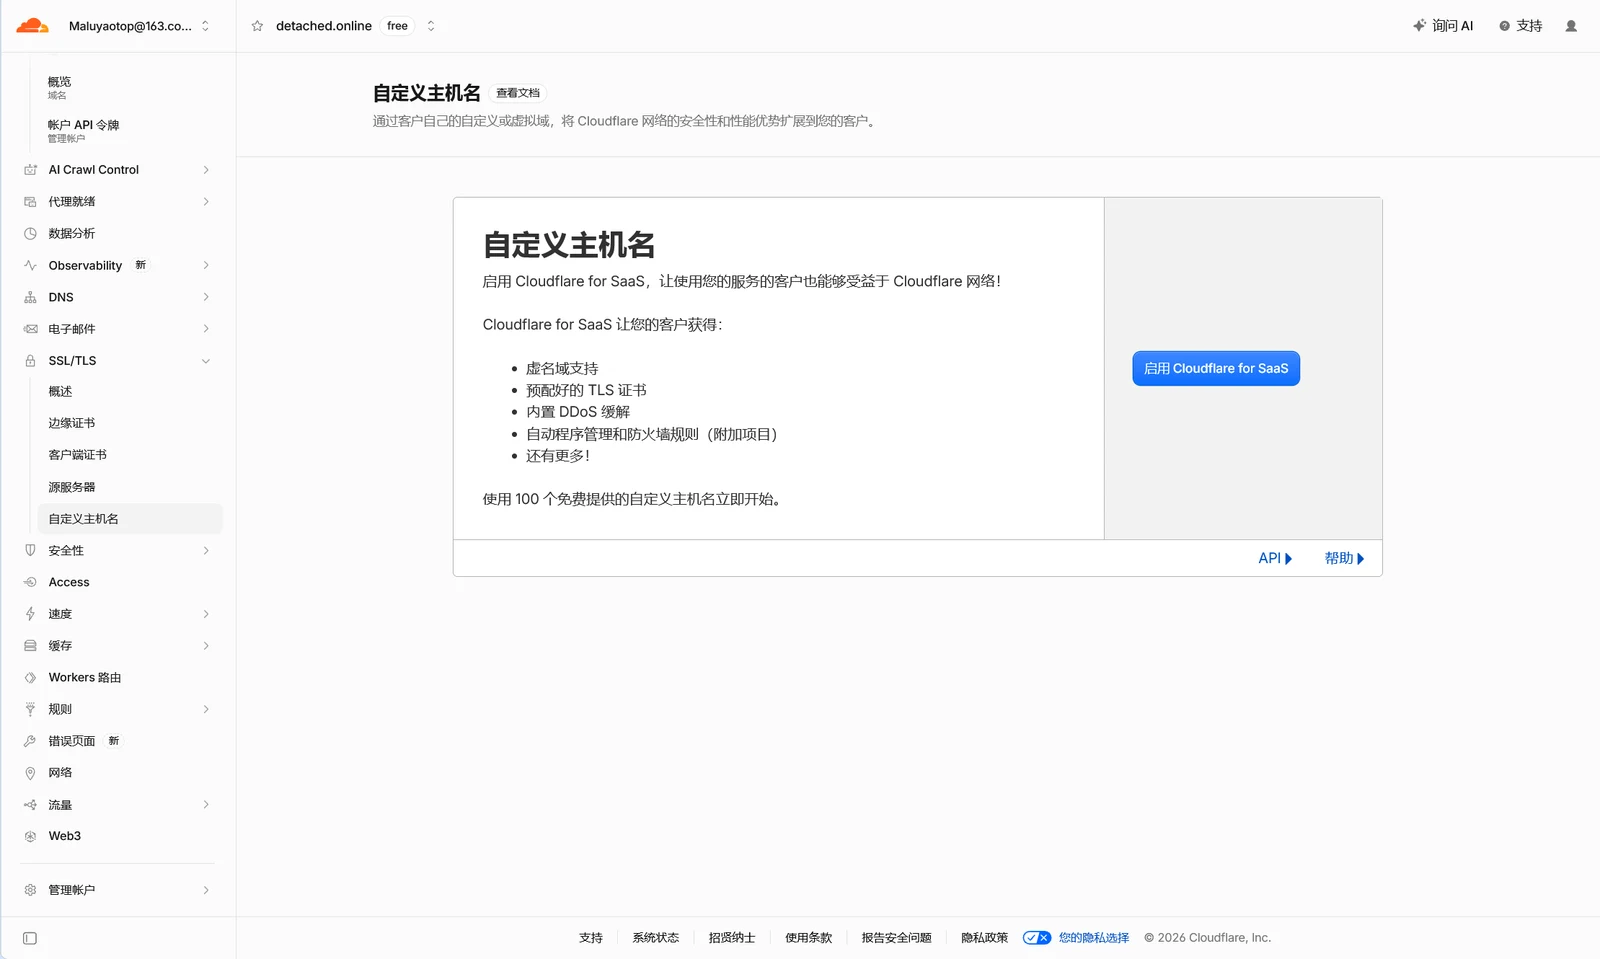
Task: Click the Web3 sidebar icon
Action: [30, 836]
